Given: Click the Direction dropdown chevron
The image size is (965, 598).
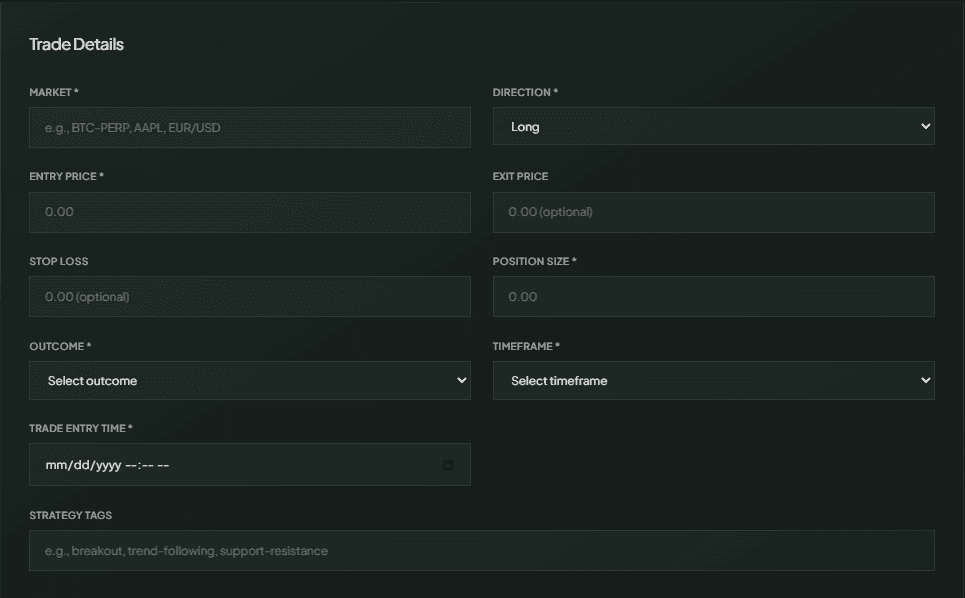Looking at the screenshot, I should click(926, 127).
